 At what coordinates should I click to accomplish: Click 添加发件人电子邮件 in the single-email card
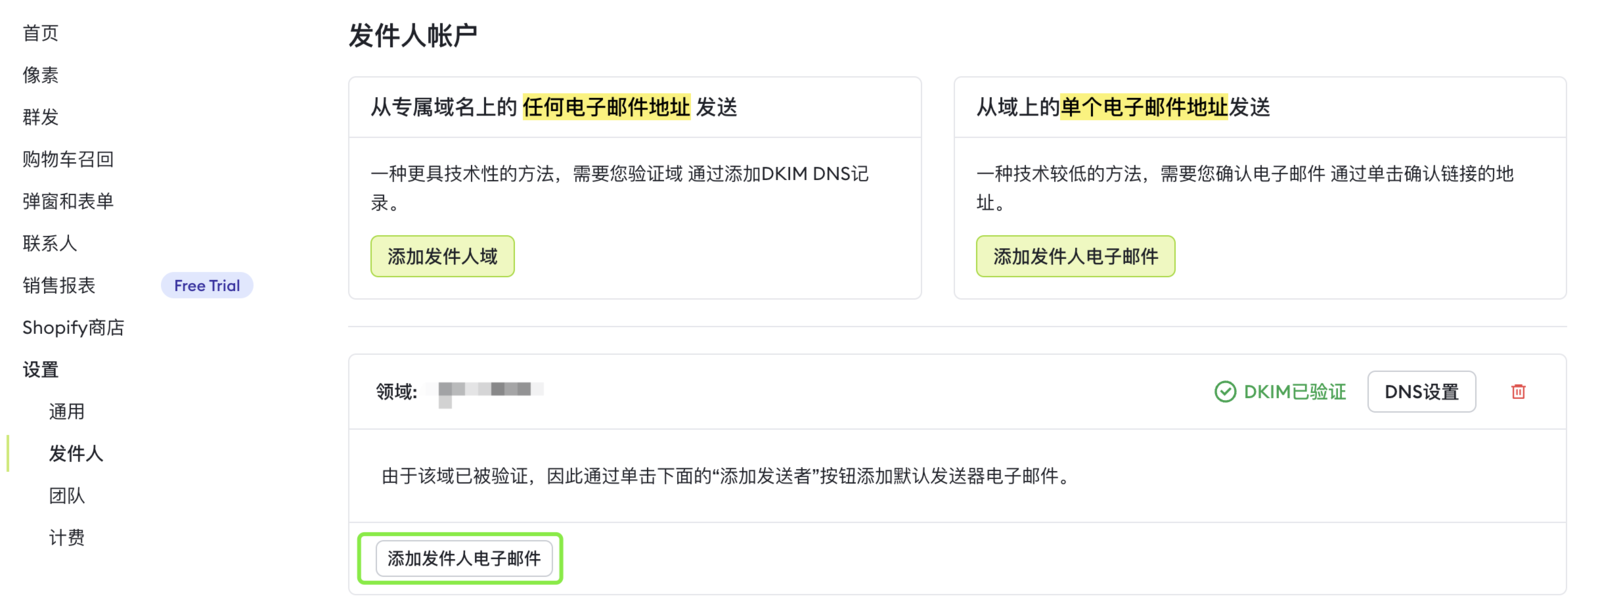[1075, 257]
